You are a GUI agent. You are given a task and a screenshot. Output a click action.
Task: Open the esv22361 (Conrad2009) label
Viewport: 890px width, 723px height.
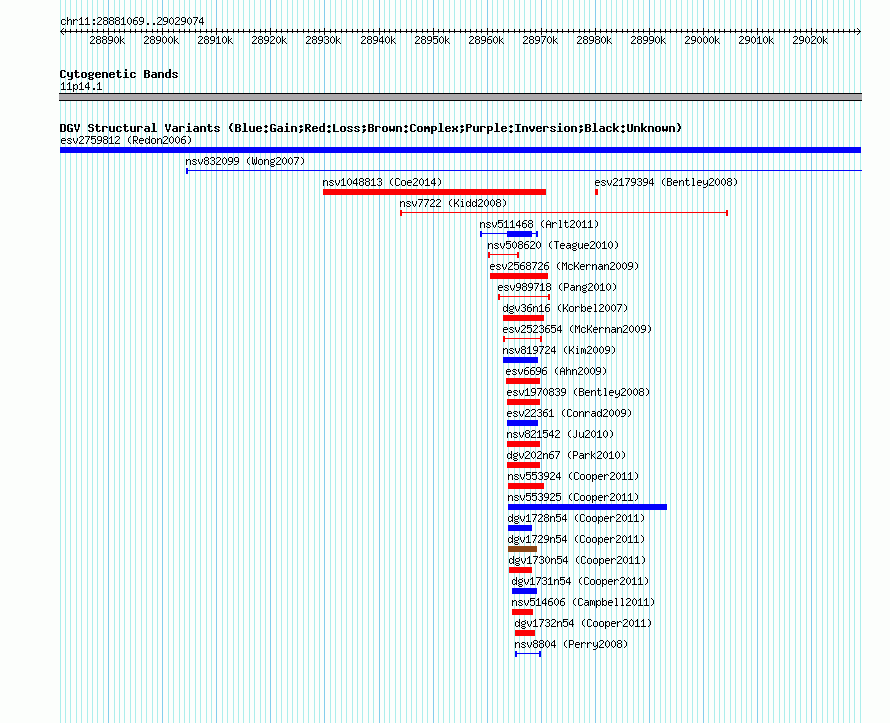pyautogui.click(x=569, y=413)
